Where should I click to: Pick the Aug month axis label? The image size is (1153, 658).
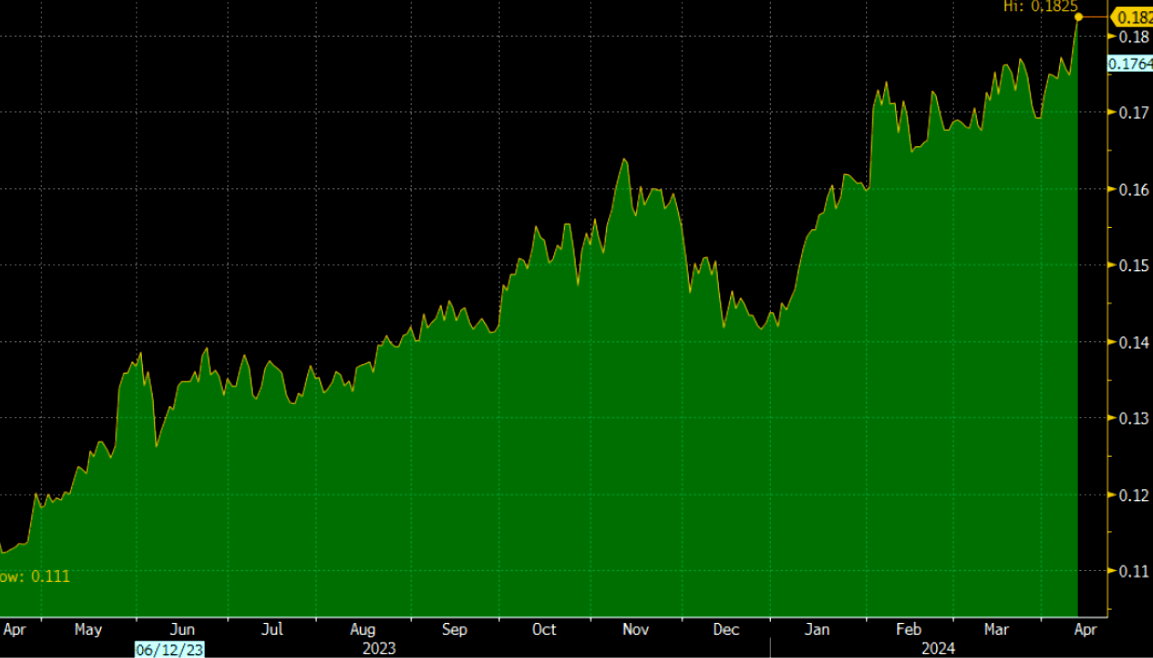click(363, 630)
